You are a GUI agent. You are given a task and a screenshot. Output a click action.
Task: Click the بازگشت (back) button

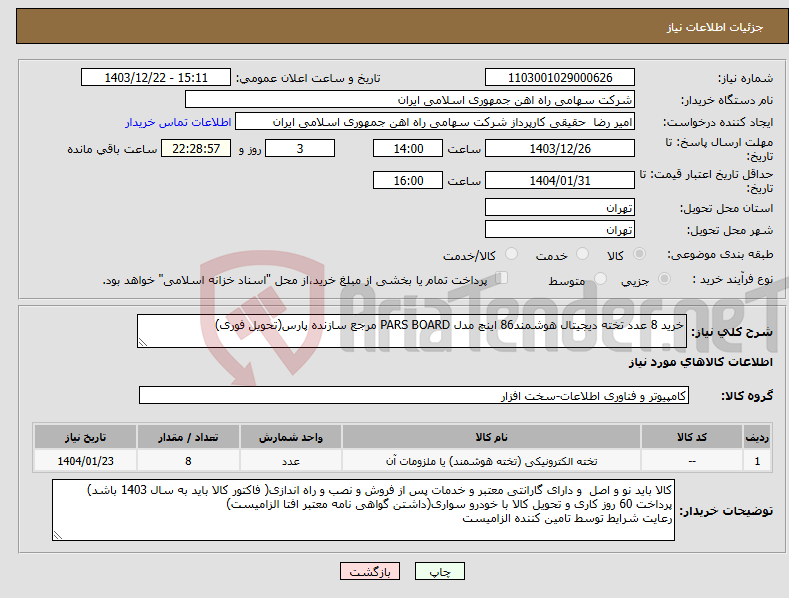[x=370, y=571]
